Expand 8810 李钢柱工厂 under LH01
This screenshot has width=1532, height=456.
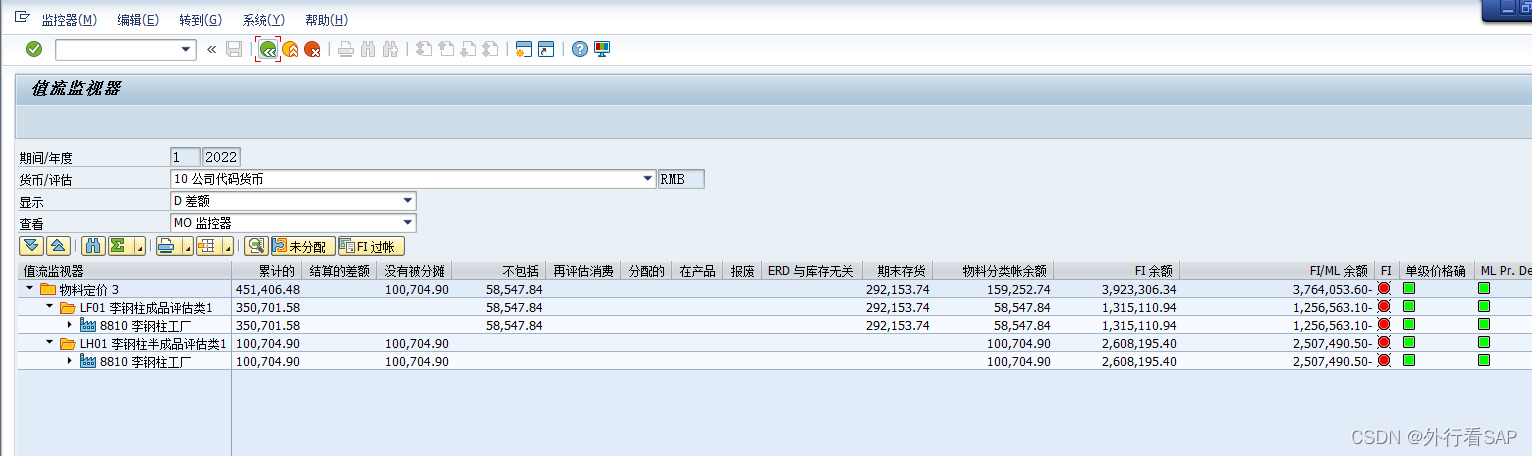pyautogui.click(x=69, y=360)
